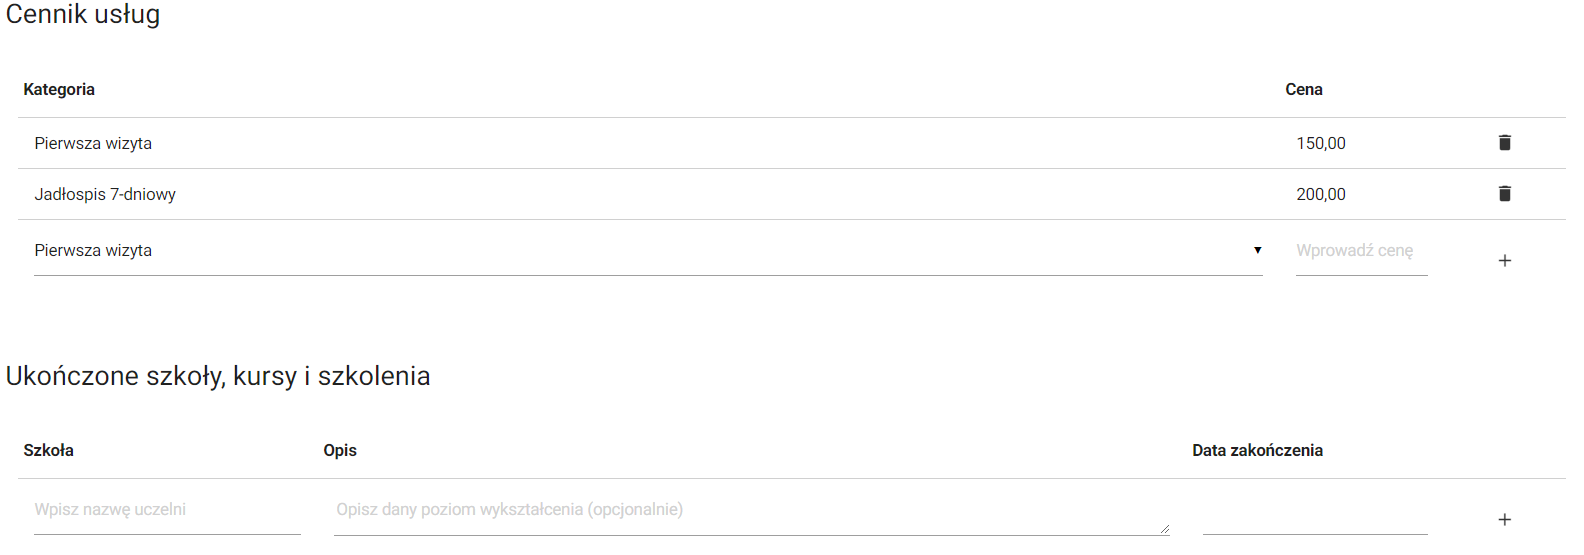Click the "Cennik usług" section heading
1584x555 pixels.
[83, 15]
